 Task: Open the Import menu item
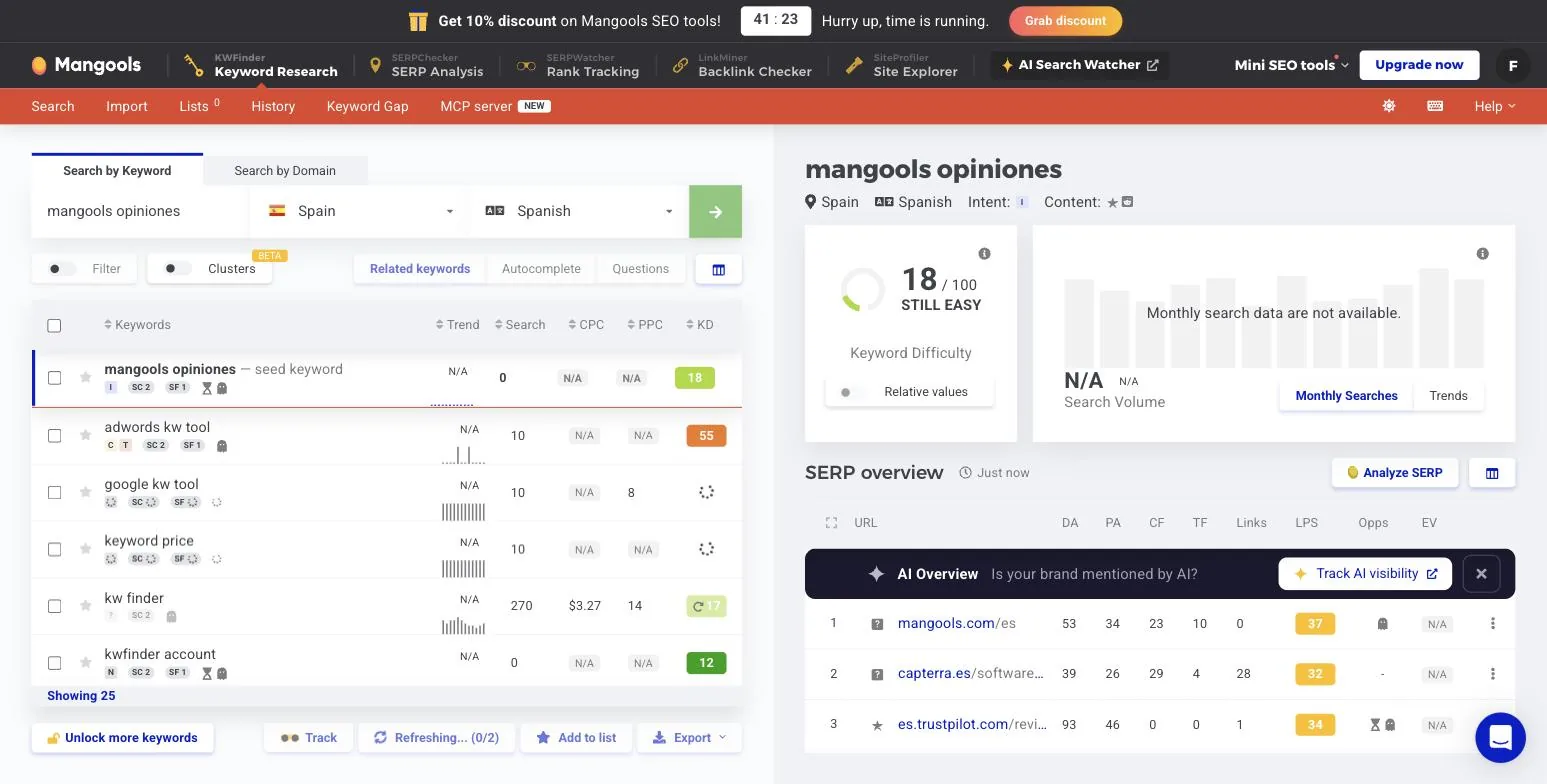[x=127, y=106]
